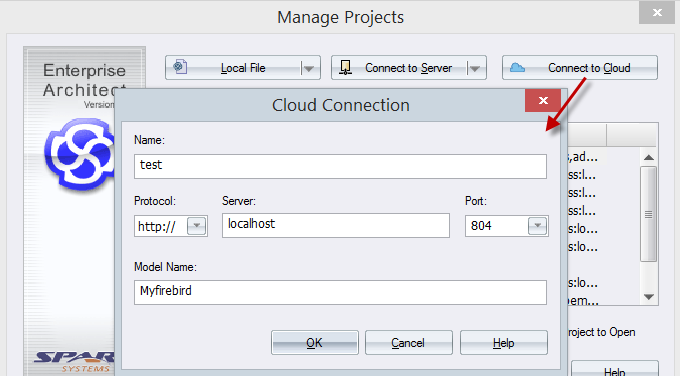Screen dimensions: 680x376
Task: Click the Enterprise Architect blue logo
Action: (80, 155)
